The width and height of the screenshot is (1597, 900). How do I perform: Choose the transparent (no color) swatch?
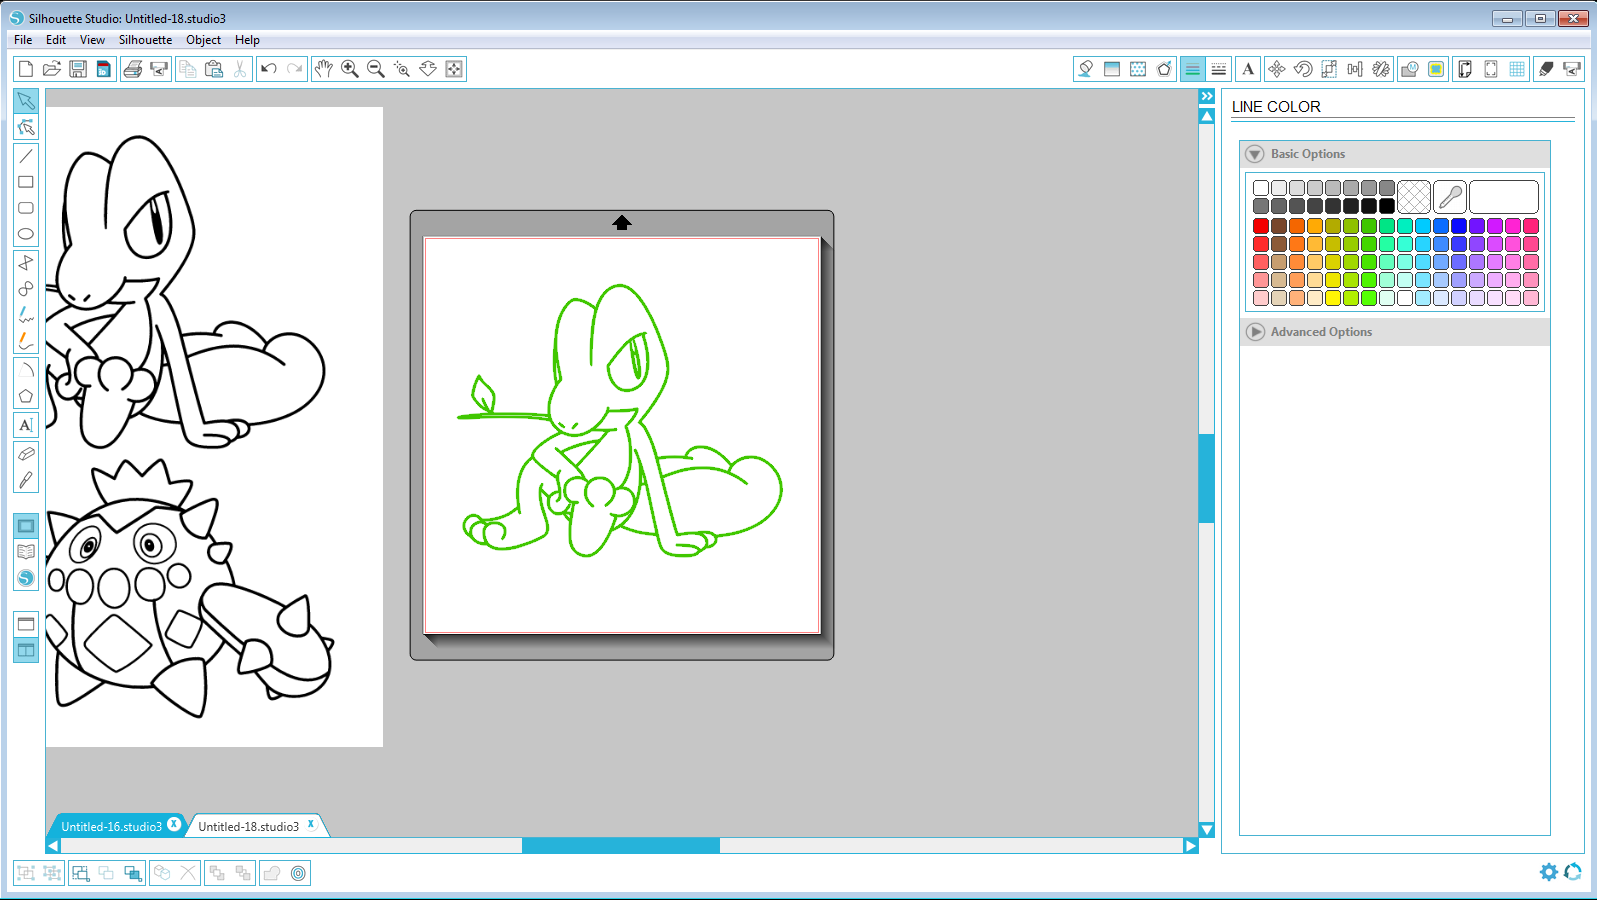1414,196
